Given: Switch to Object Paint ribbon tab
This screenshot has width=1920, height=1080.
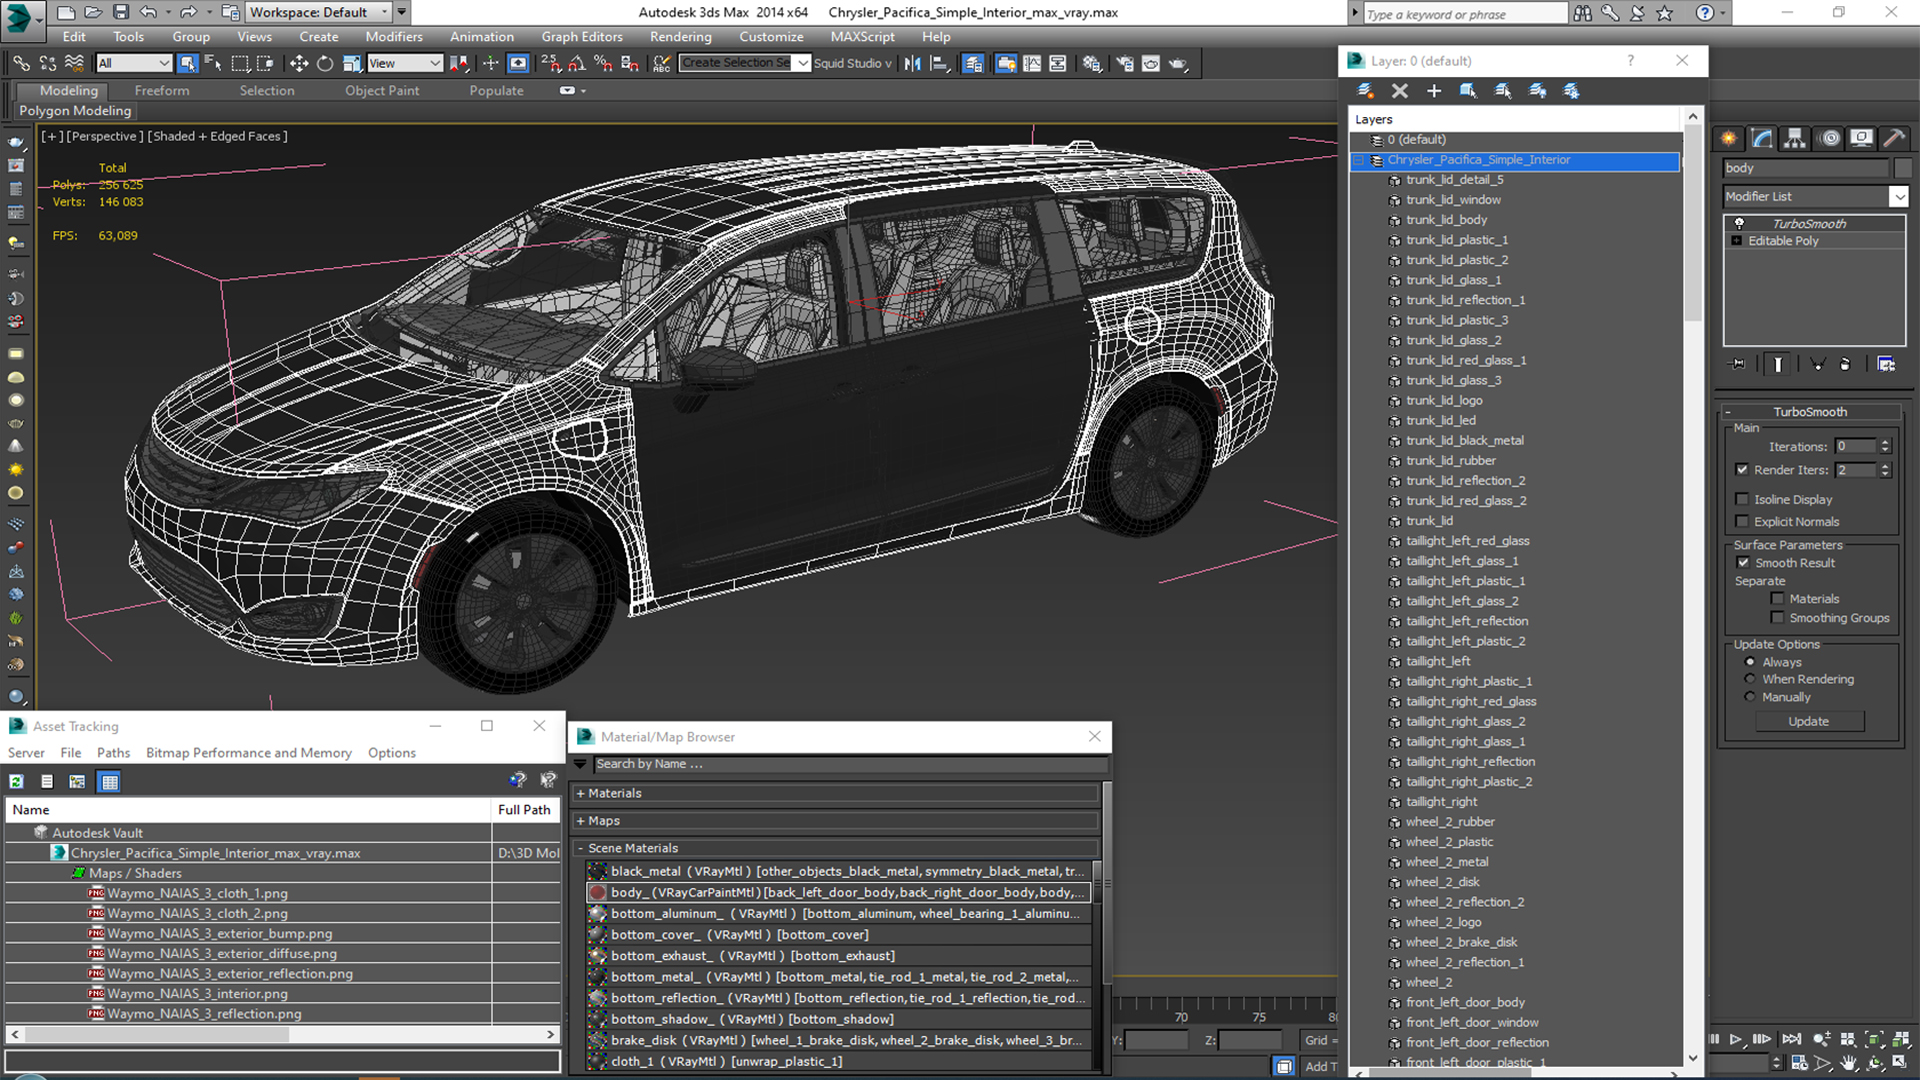Looking at the screenshot, I should [382, 90].
